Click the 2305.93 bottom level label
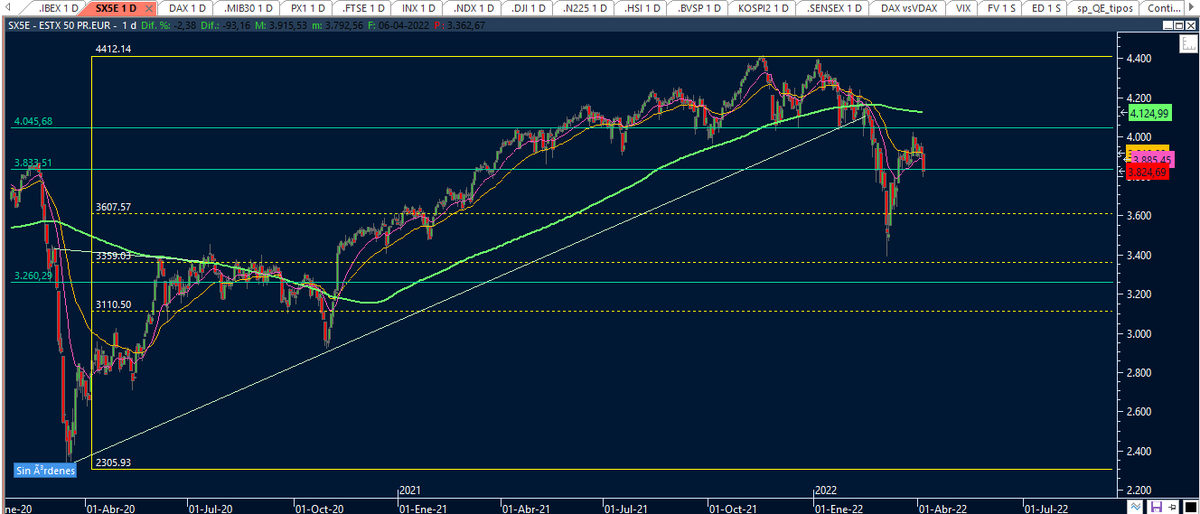1200x514 pixels. pos(114,463)
